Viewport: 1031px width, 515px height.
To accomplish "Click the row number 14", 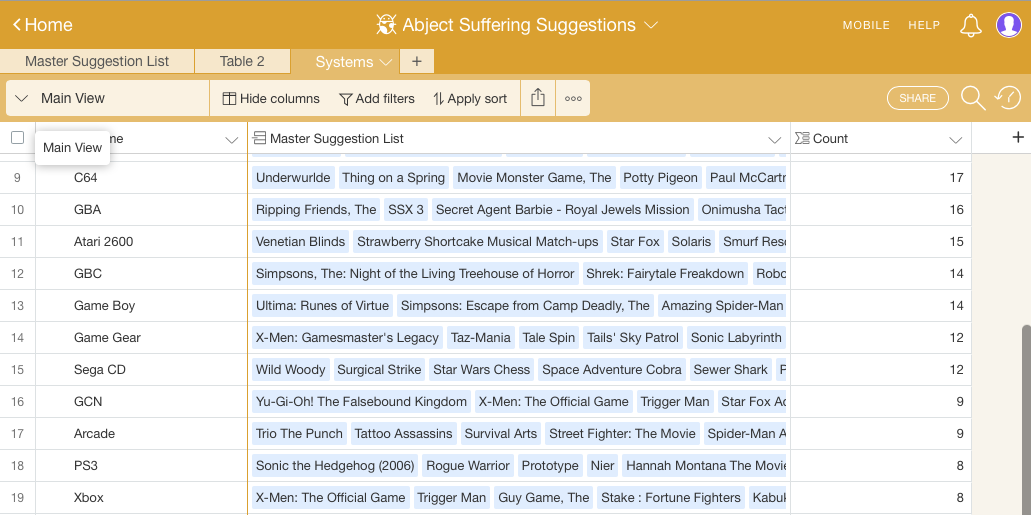I will pos(18,337).
